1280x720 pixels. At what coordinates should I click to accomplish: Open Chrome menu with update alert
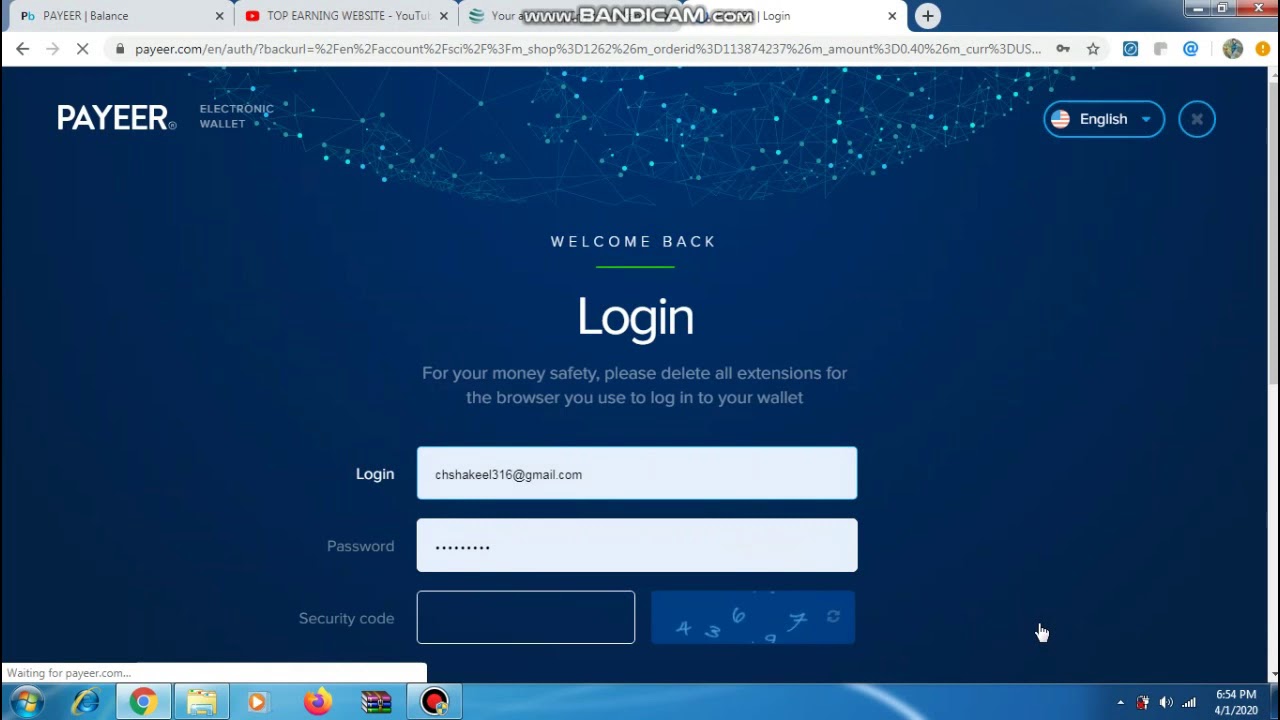click(1262, 48)
